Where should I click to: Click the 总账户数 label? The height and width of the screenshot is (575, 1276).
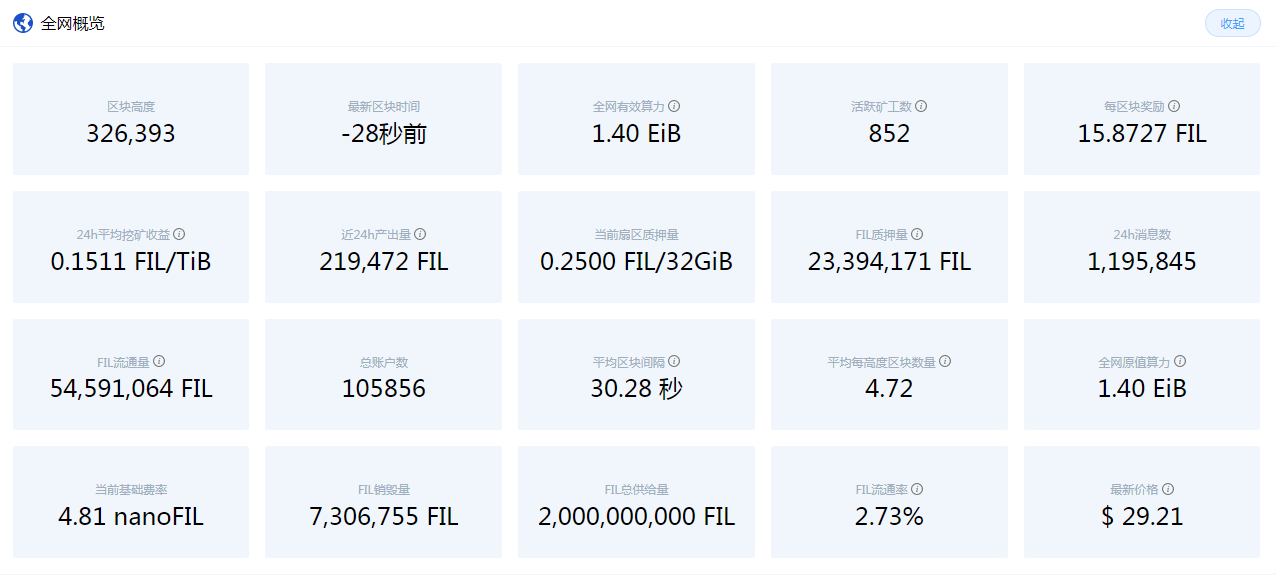pos(384,361)
